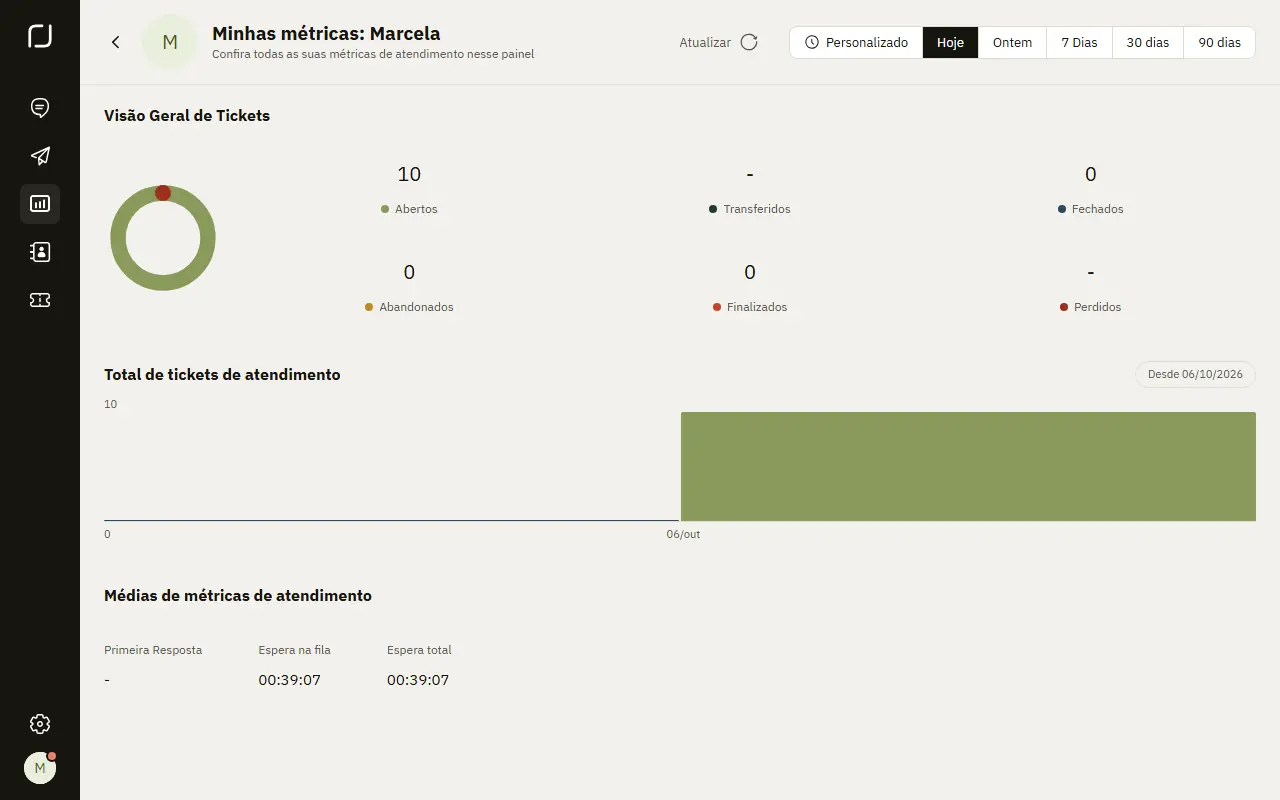Click the Abandonados legend label

click(416, 307)
